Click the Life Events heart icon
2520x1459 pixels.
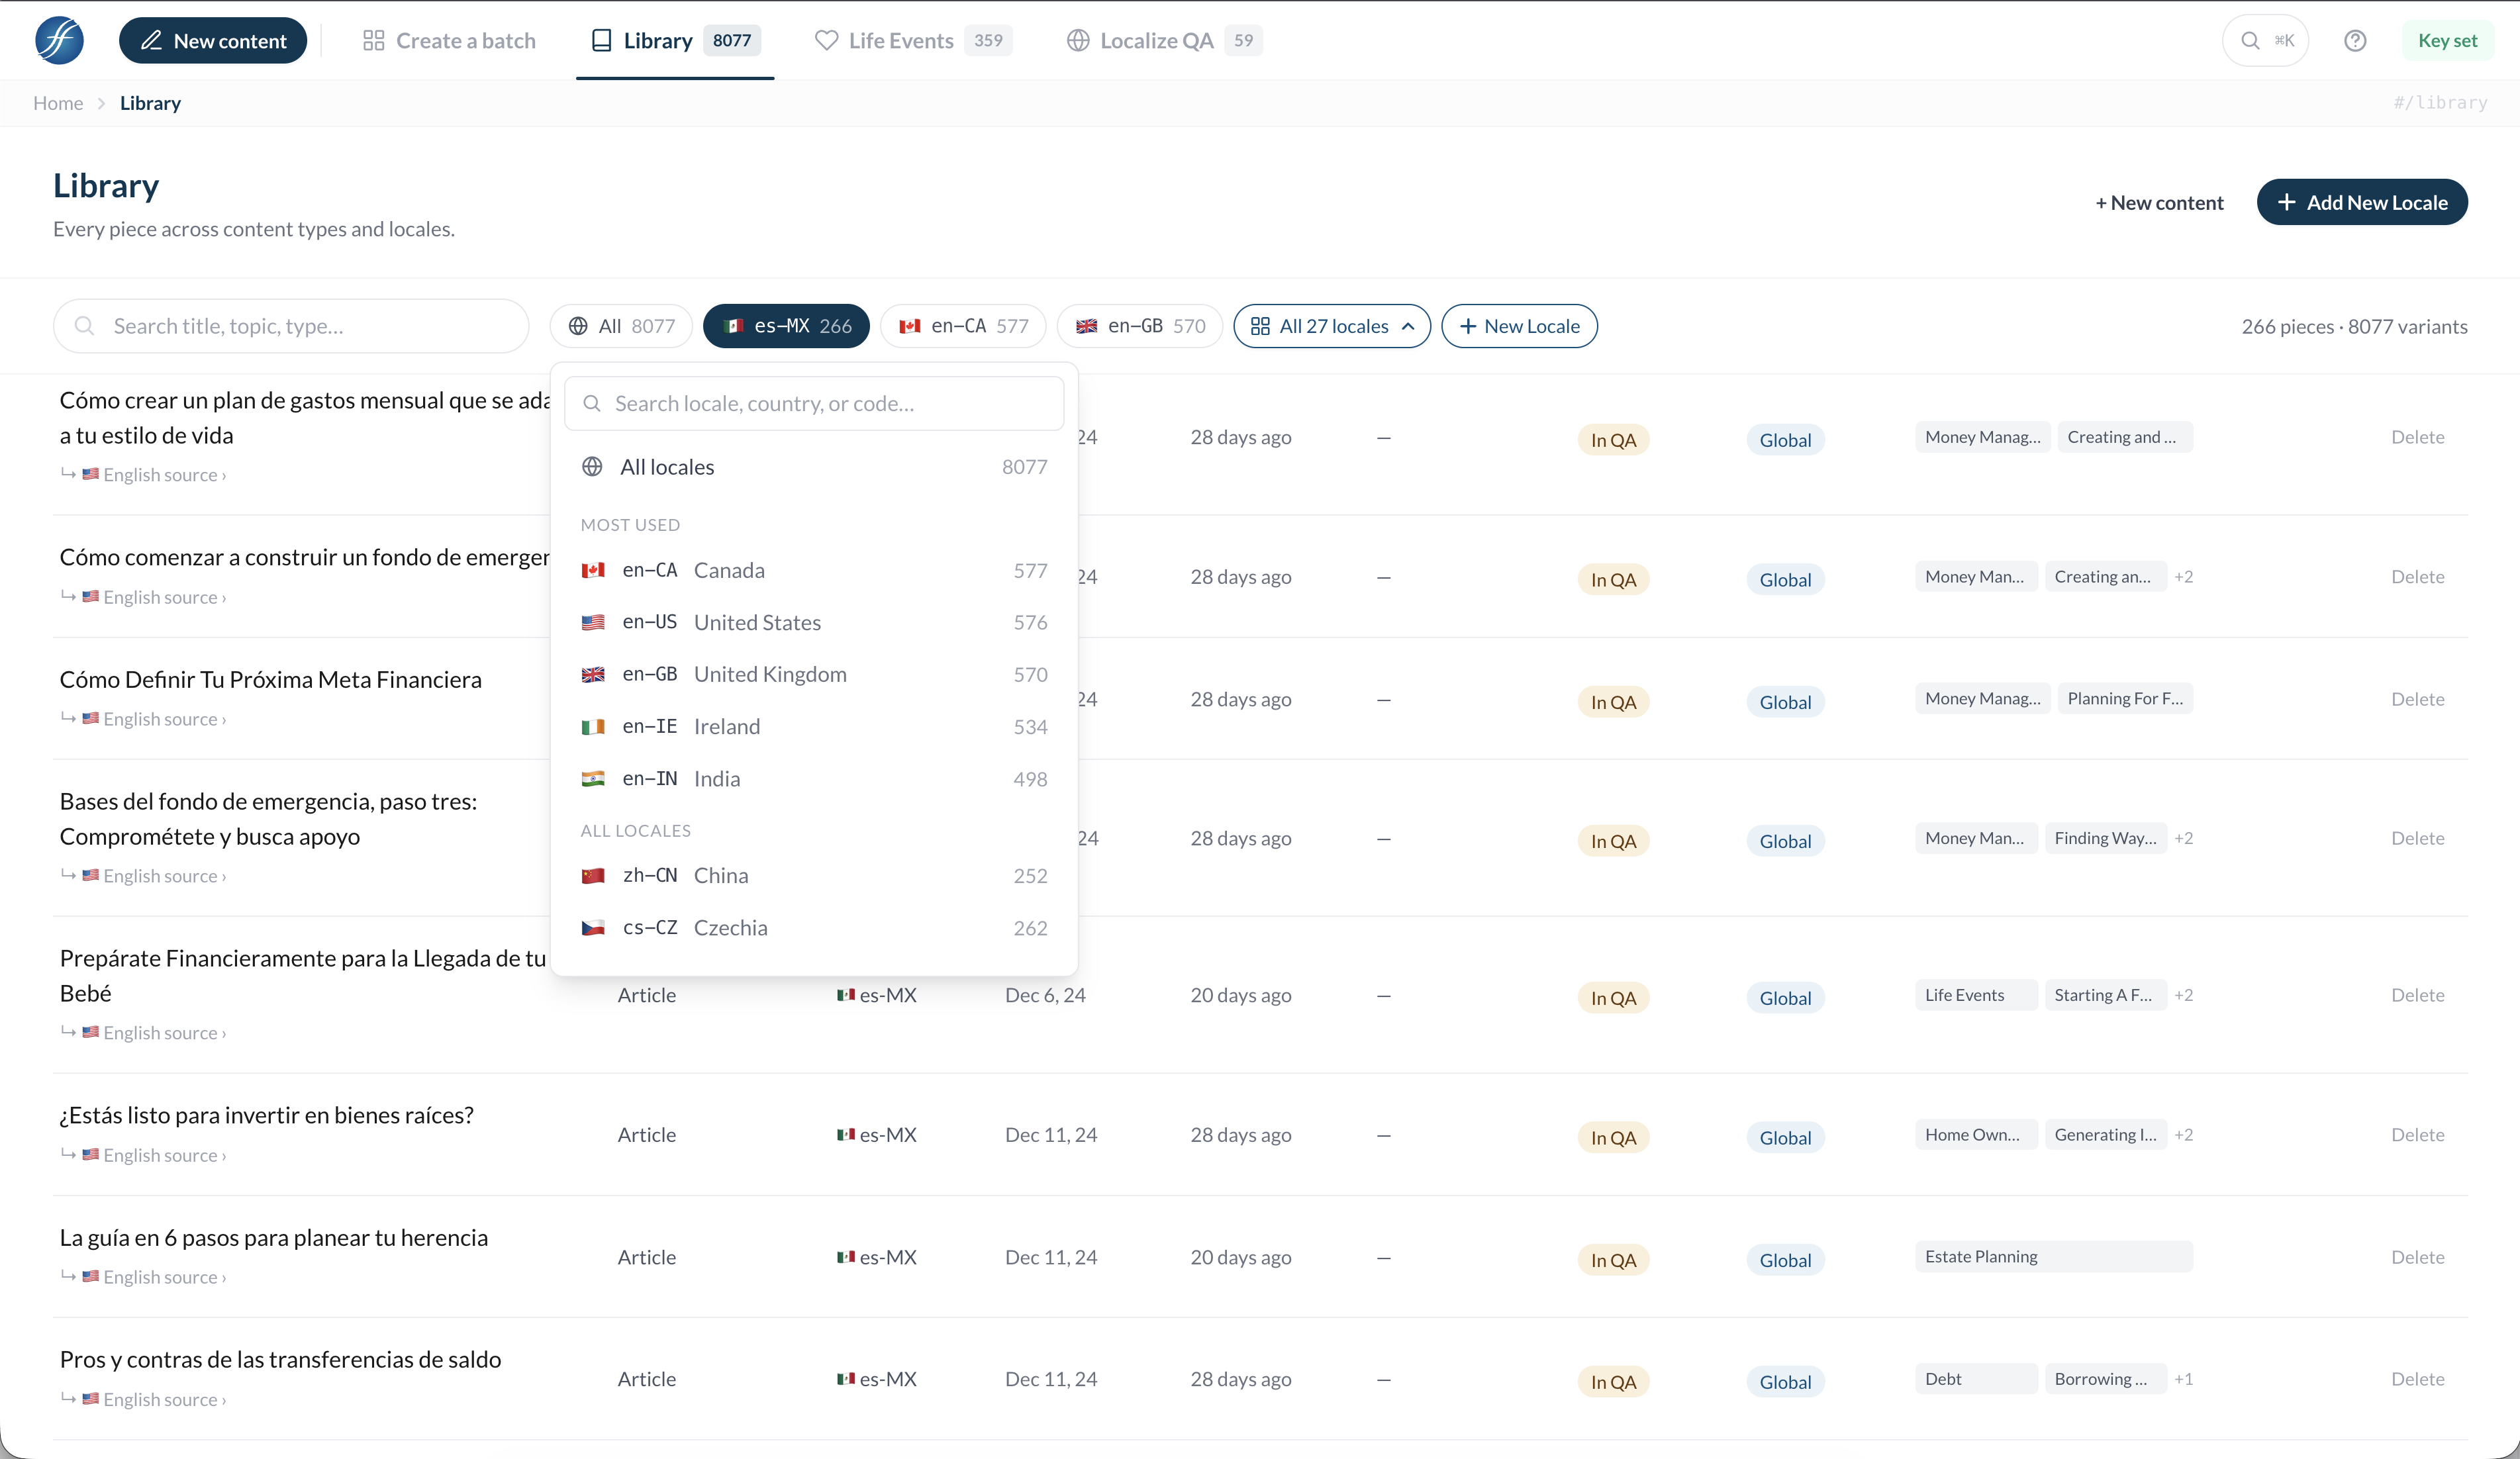826,40
